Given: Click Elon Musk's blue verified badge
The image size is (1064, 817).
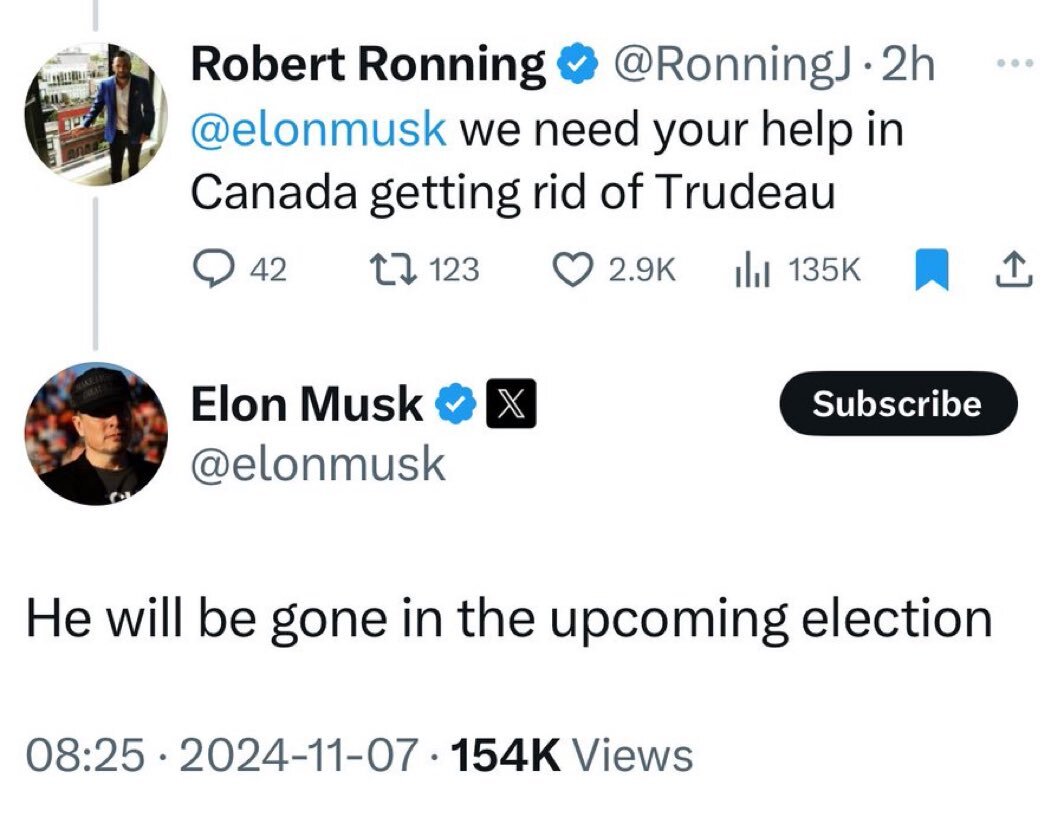Looking at the screenshot, I should [456, 404].
